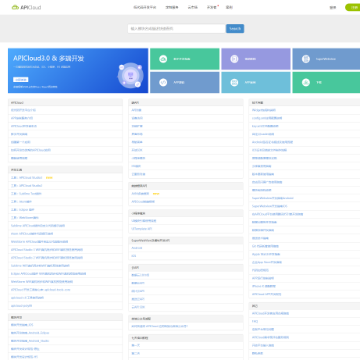Click the green download tile icon
This screenshot has height=360, width=360.
306,82
